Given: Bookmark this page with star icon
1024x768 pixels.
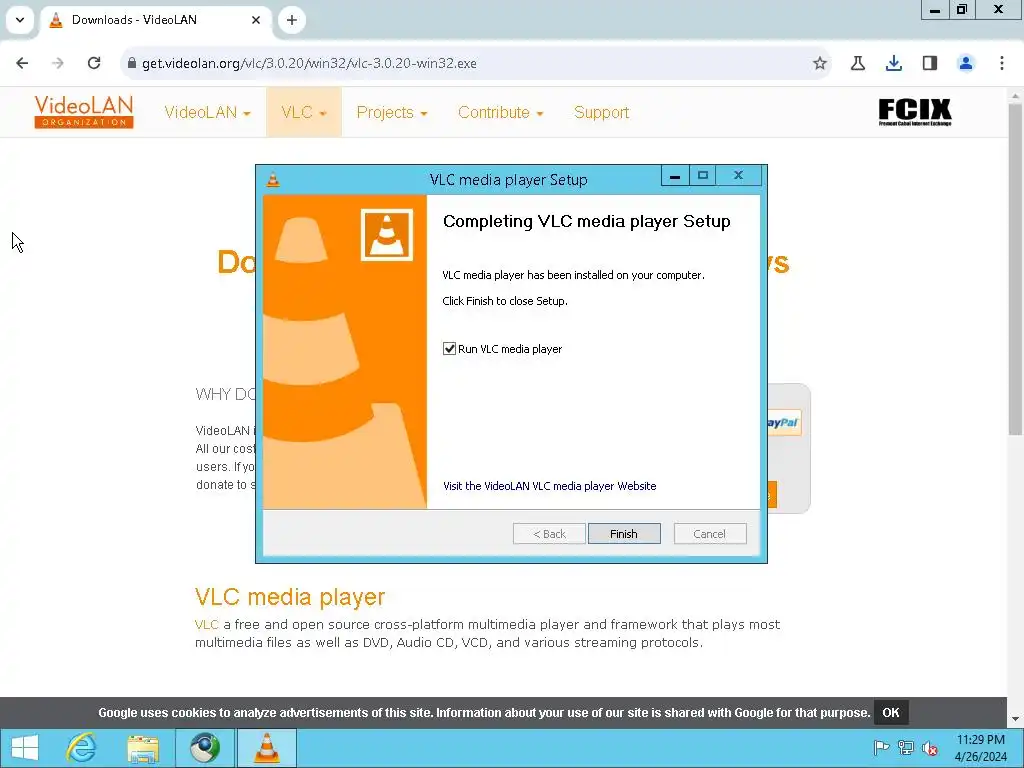Looking at the screenshot, I should tap(820, 63).
